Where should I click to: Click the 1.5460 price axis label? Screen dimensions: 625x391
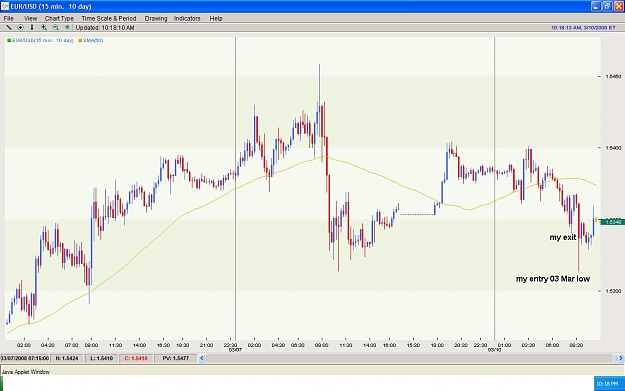point(613,76)
